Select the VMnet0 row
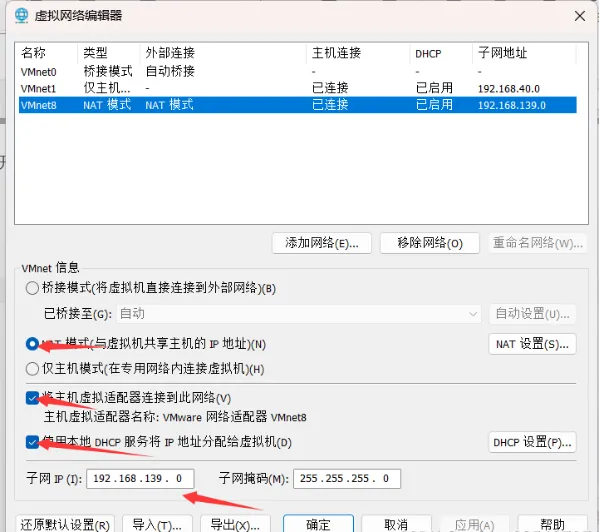Image resolution: width=600 pixels, height=532 pixels. tap(298, 72)
